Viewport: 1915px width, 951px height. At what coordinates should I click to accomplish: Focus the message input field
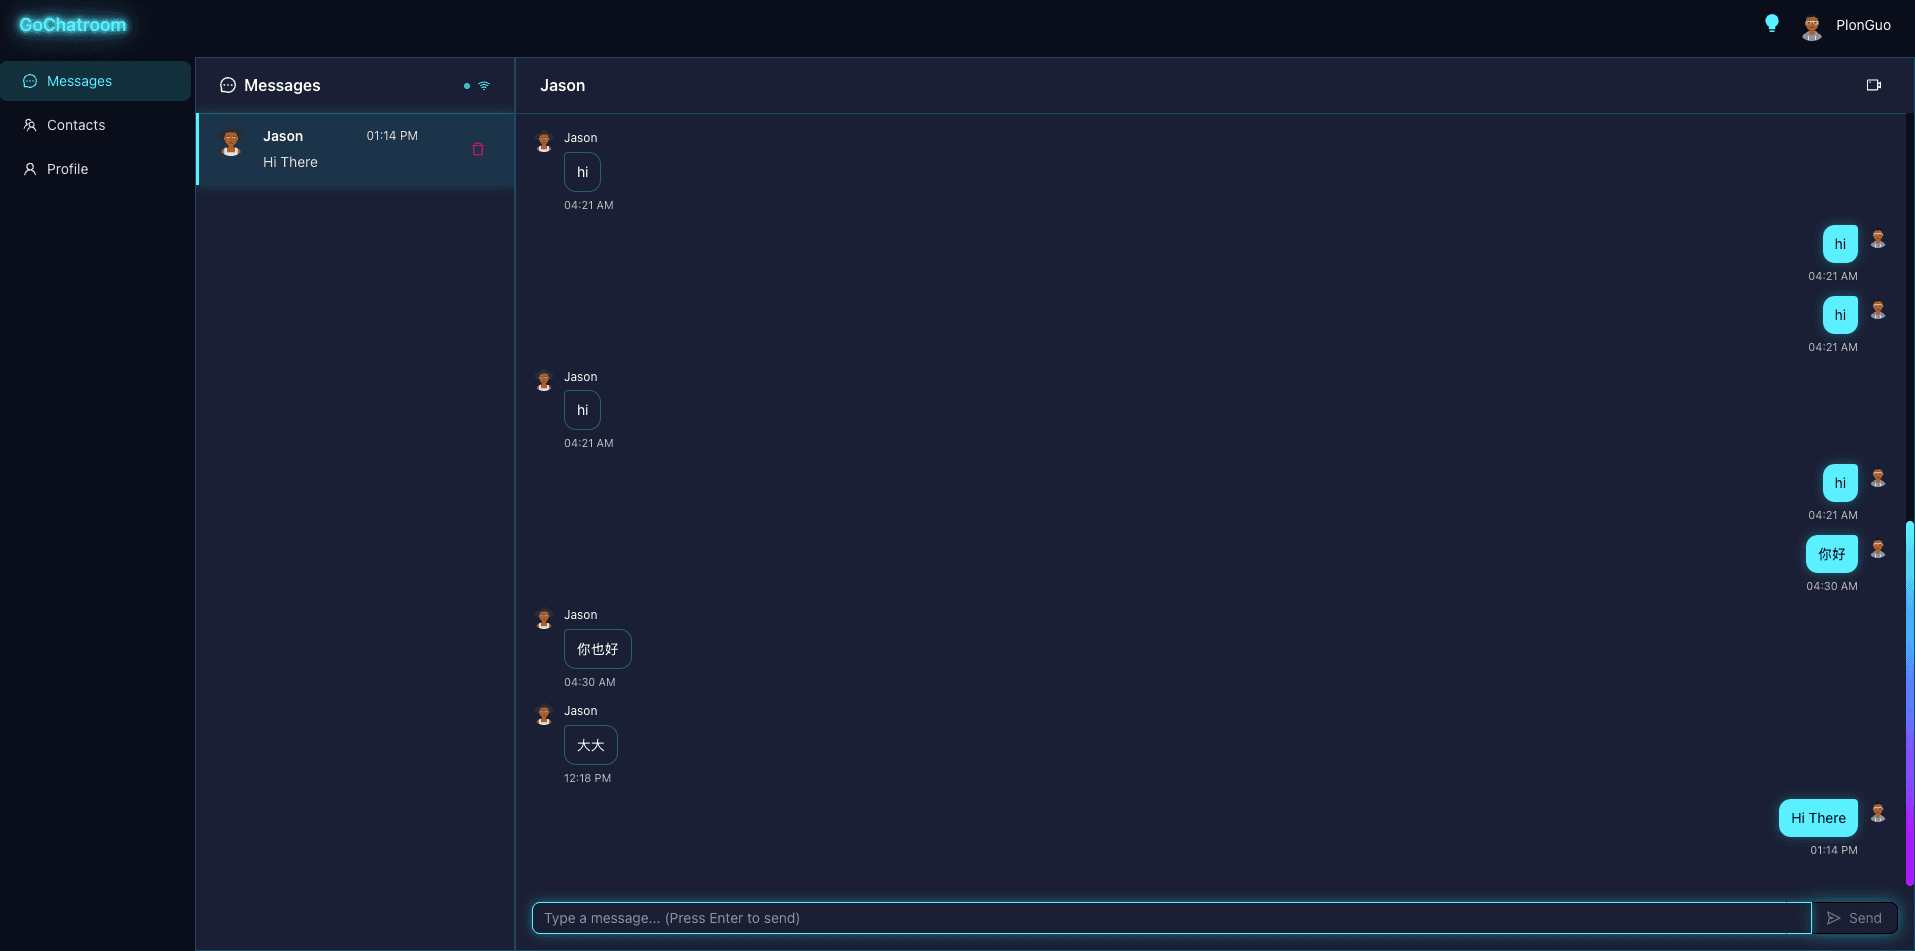pyautogui.click(x=1171, y=918)
